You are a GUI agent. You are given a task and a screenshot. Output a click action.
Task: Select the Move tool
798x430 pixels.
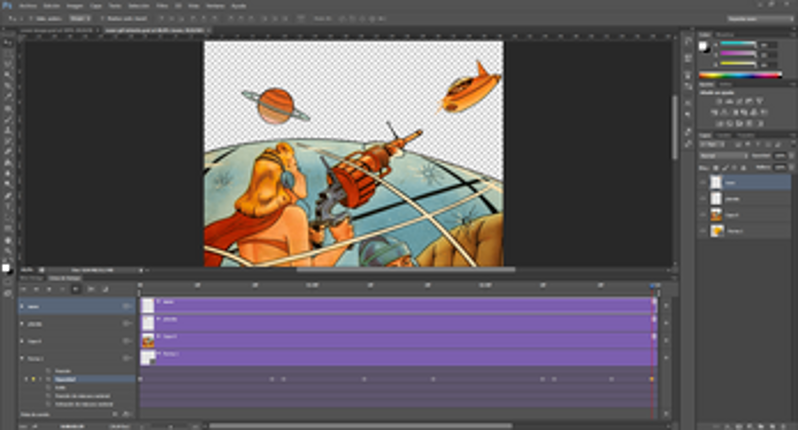(x=8, y=43)
